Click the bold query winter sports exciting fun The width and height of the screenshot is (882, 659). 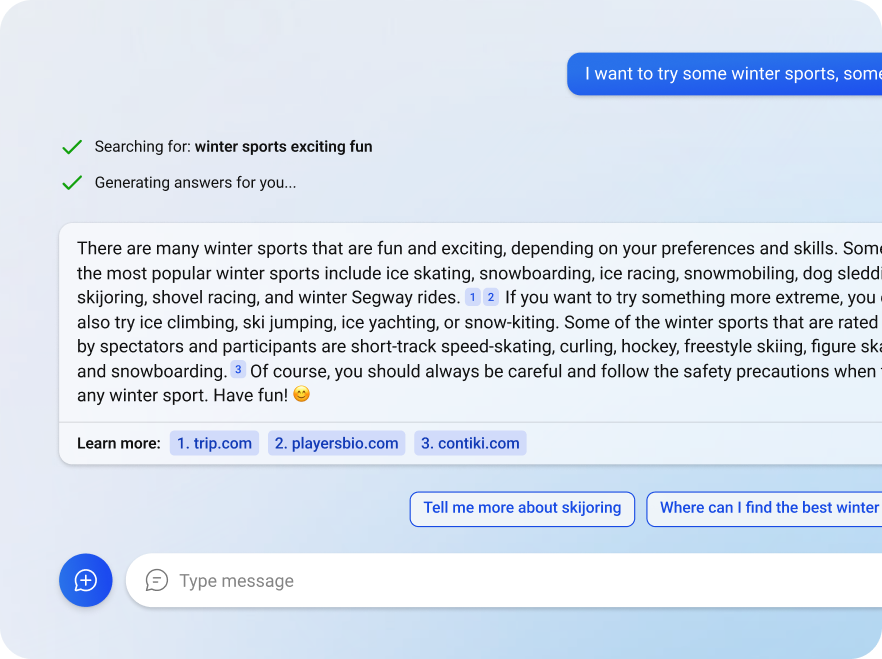click(284, 147)
